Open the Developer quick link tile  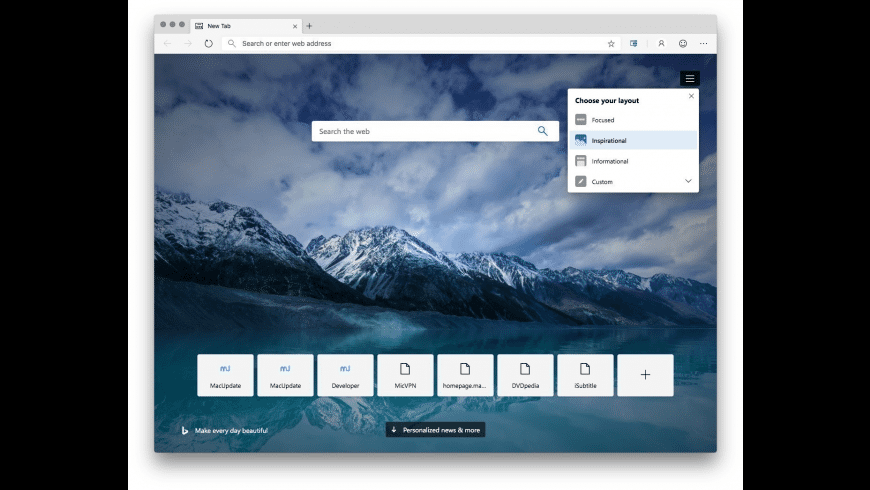(345, 375)
